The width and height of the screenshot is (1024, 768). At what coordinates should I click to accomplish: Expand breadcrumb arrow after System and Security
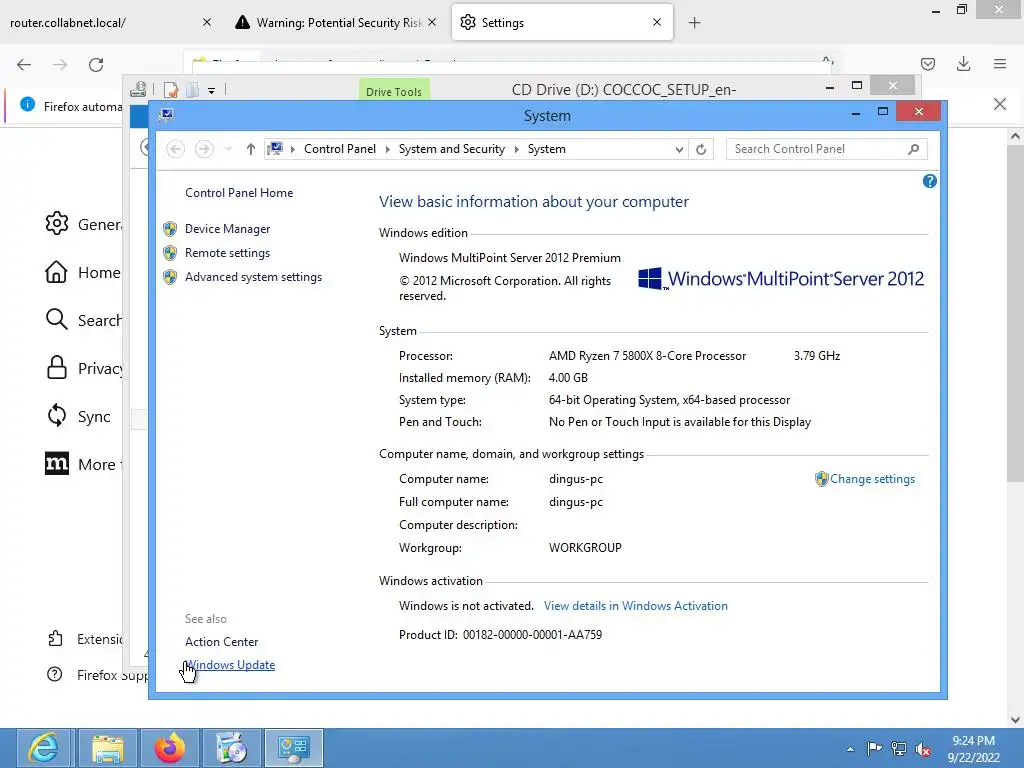click(x=516, y=150)
